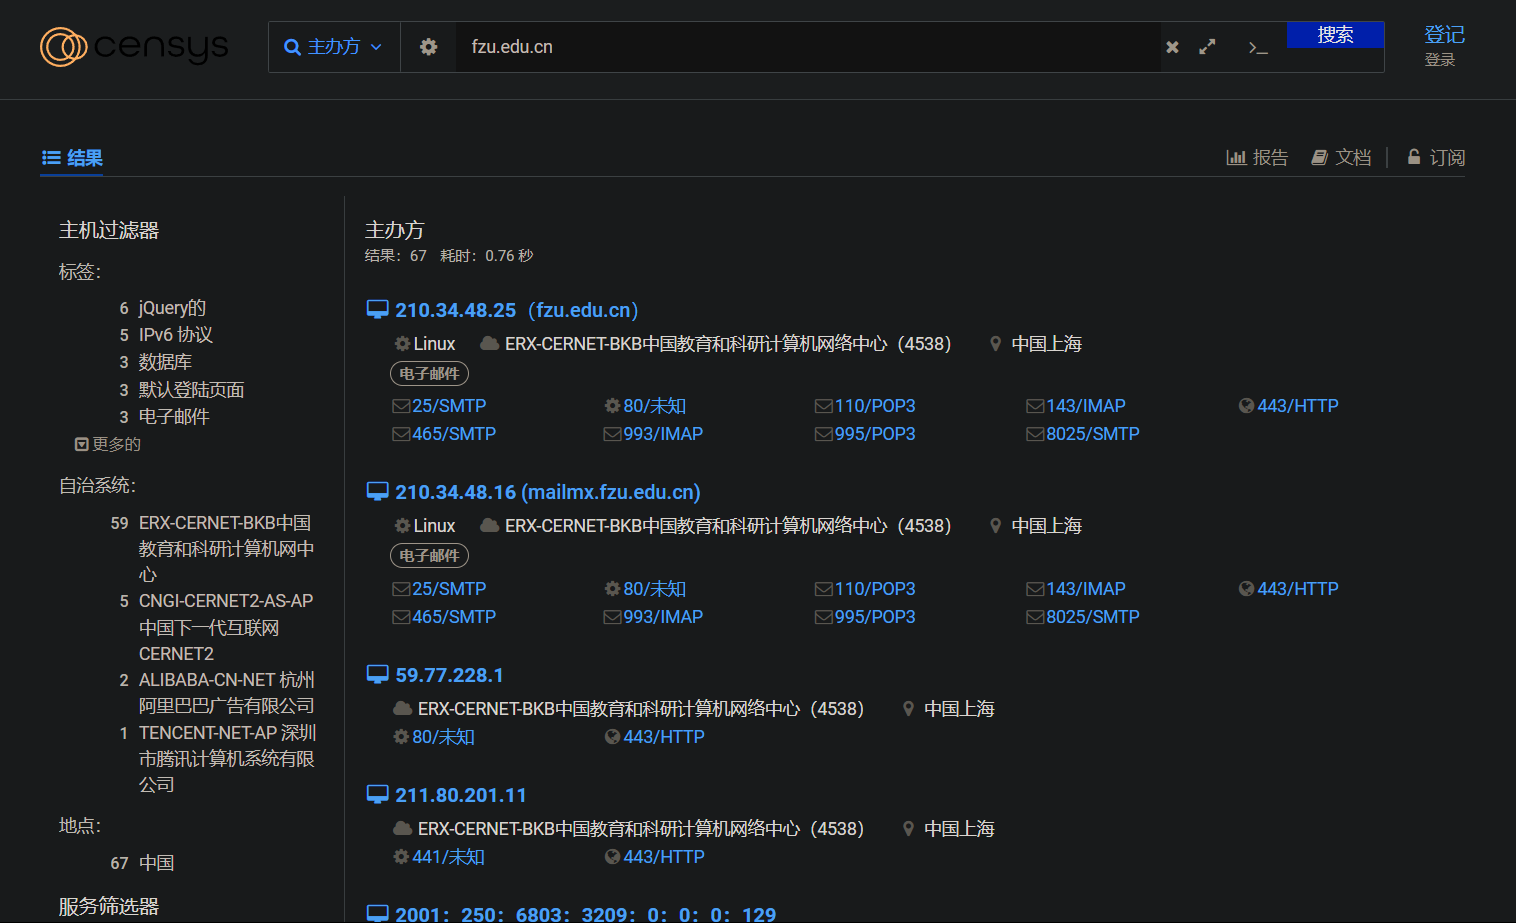Image resolution: width=1516 pixels, height=923 pixels.
Task: Click Linux gear icon of 210.34.48.16
Action: [402, 526]
